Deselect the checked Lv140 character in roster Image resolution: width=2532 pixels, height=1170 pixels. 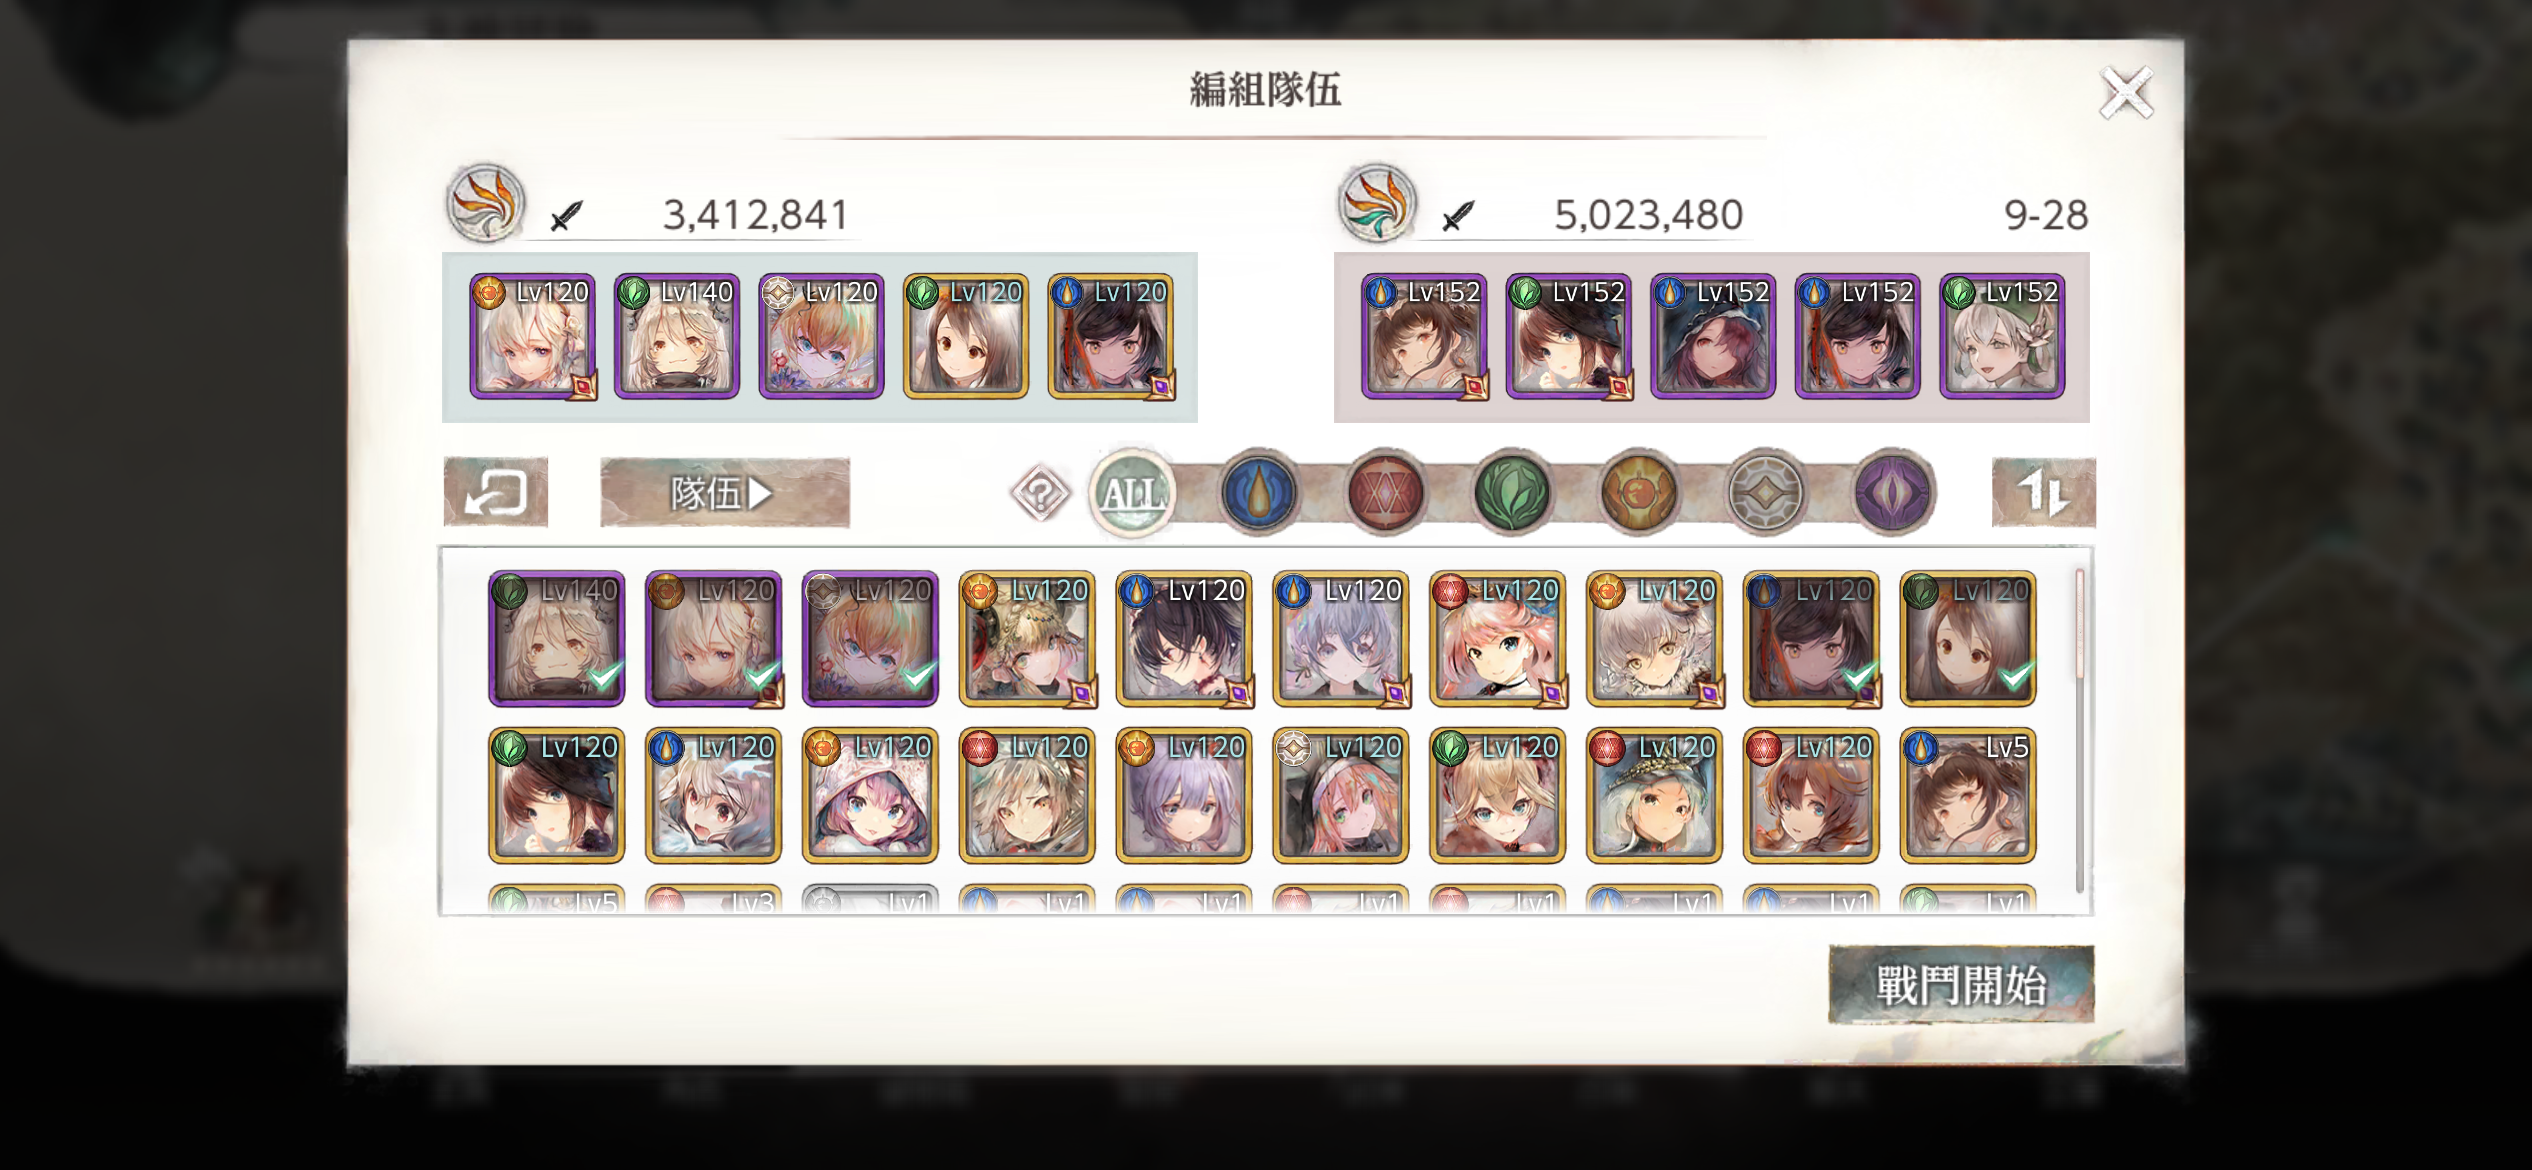pos(557,638)
